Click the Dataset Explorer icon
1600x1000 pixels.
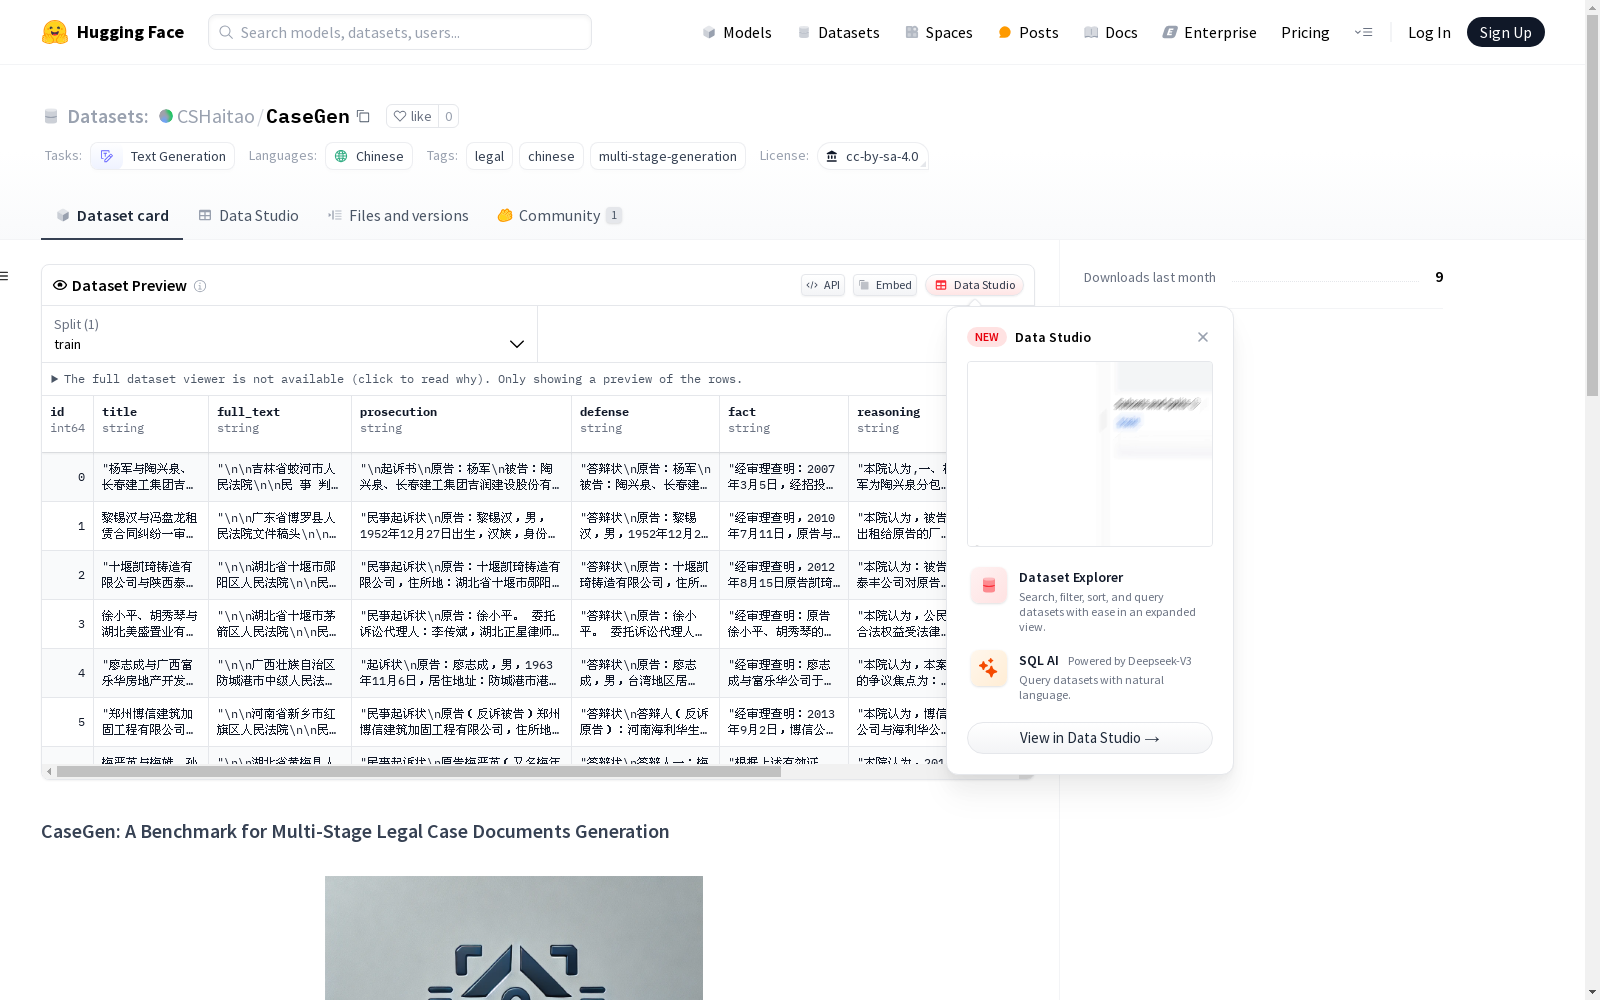click(x=989, y=586)
